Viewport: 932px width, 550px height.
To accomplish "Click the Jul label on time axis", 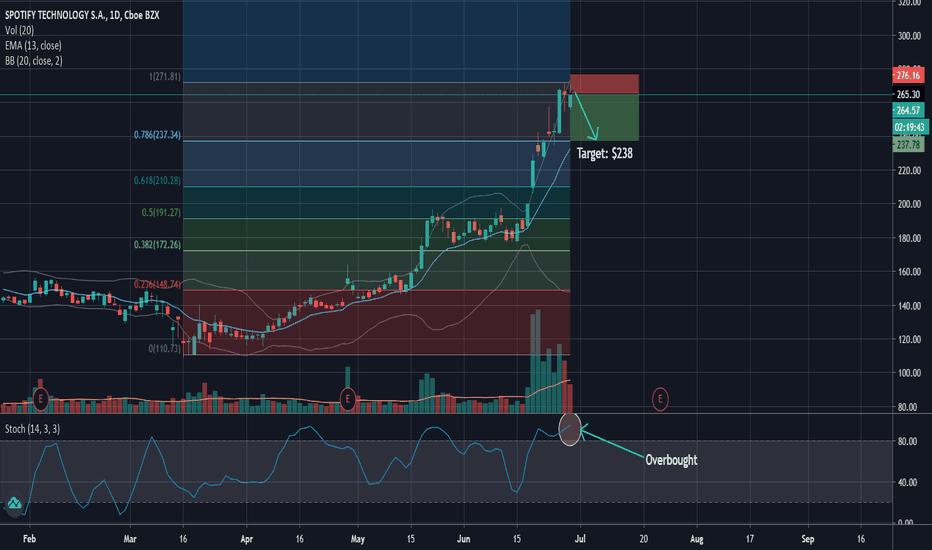I will pos(580,539).
